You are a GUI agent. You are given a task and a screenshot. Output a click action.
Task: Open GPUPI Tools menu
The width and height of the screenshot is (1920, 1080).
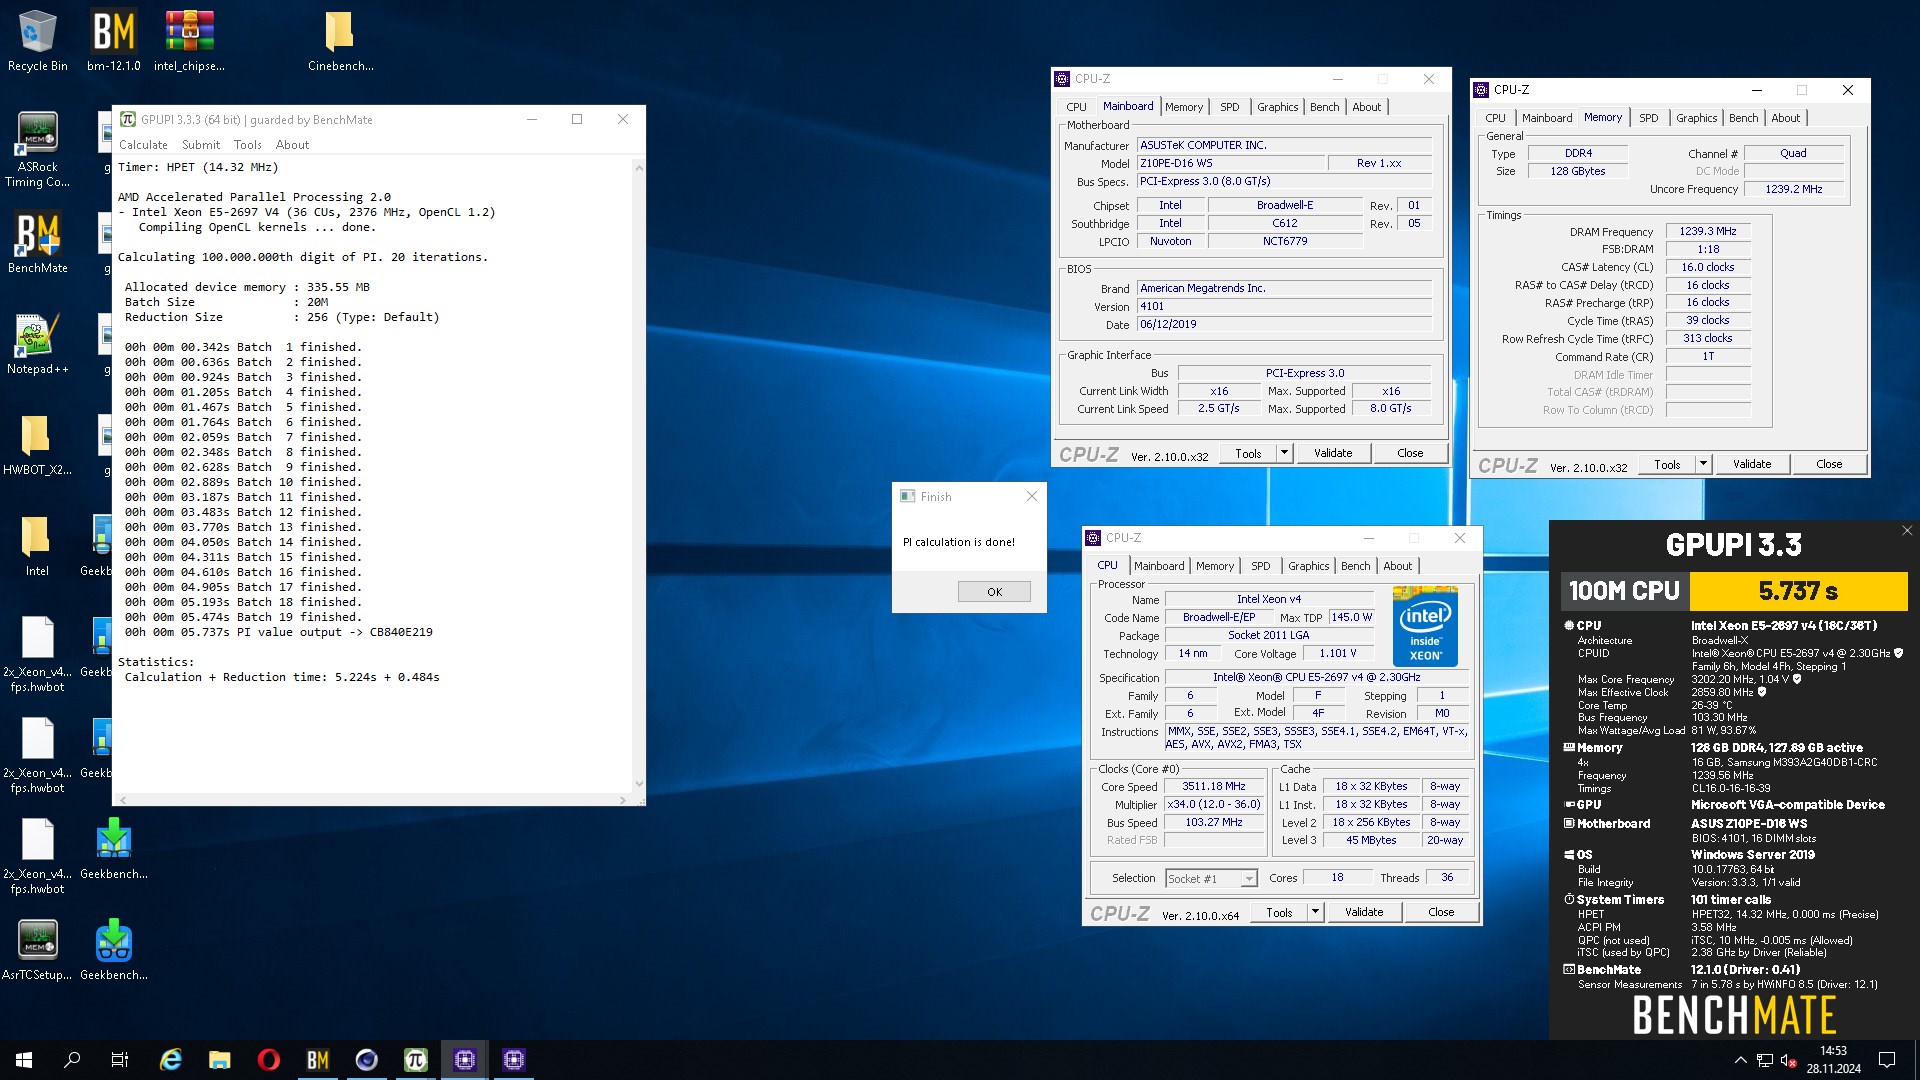[x=248, y=145]
